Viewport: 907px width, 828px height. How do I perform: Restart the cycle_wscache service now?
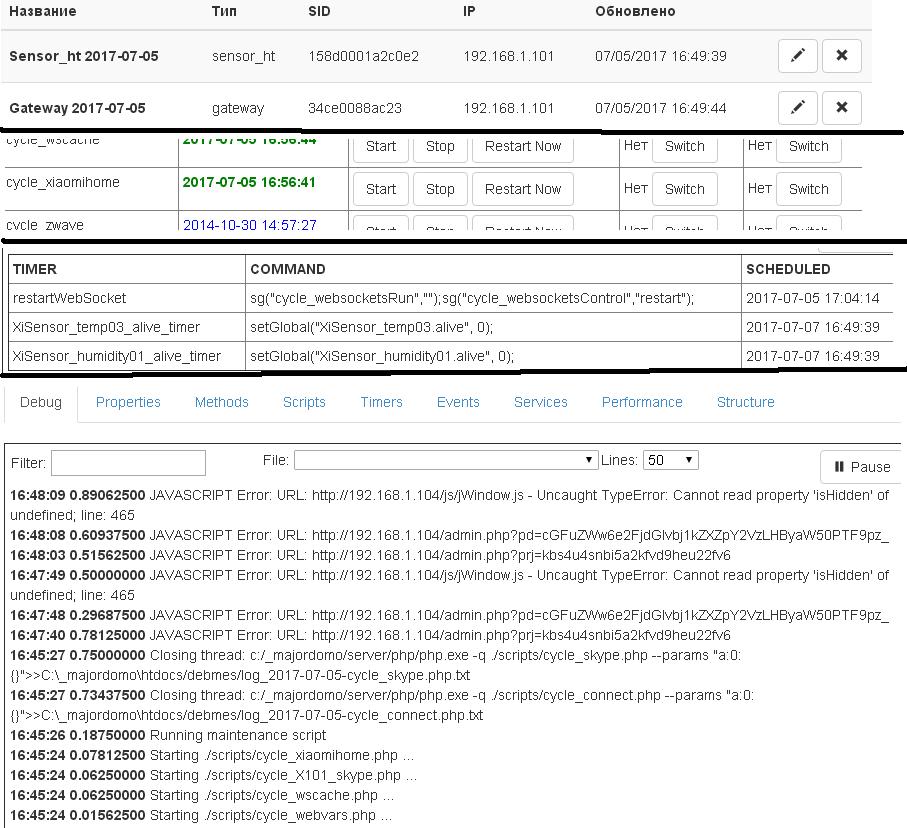522,148
